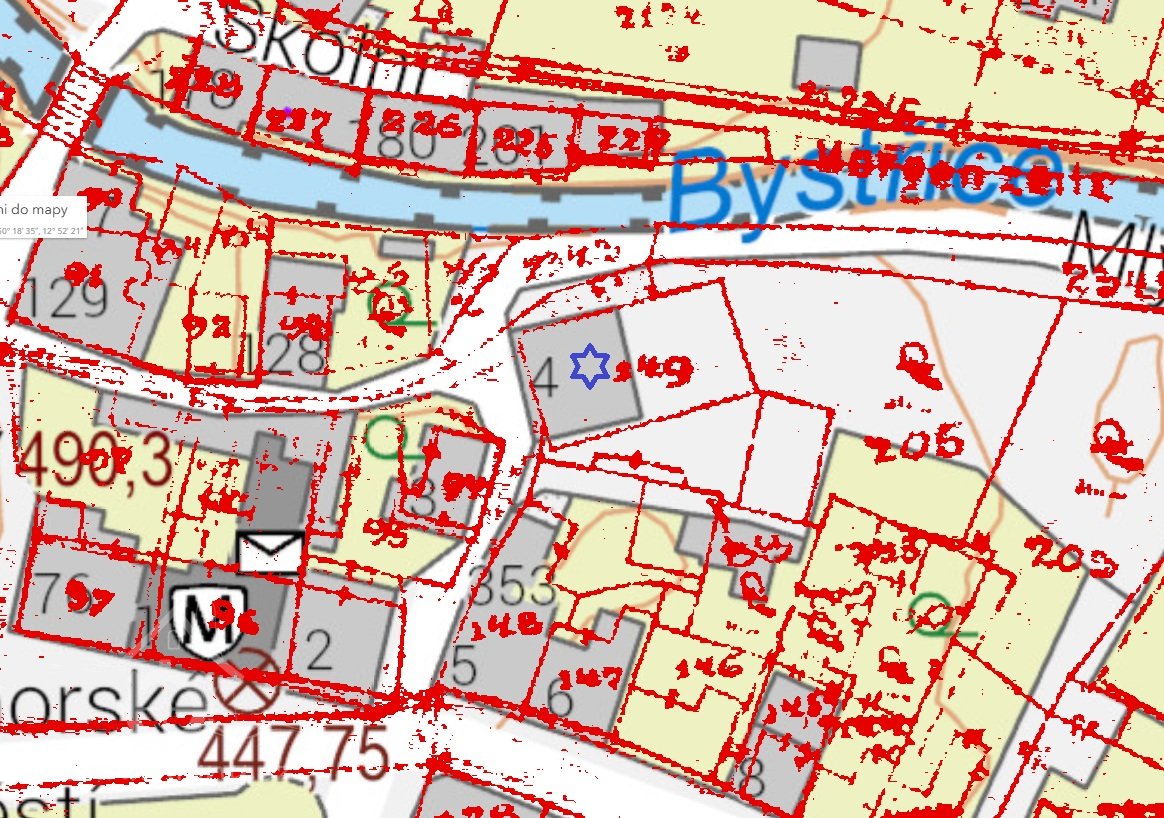Click the white envelope post office icon
Image resolution: width=1164 pixels, height=818 pixels.
(271, 552)
